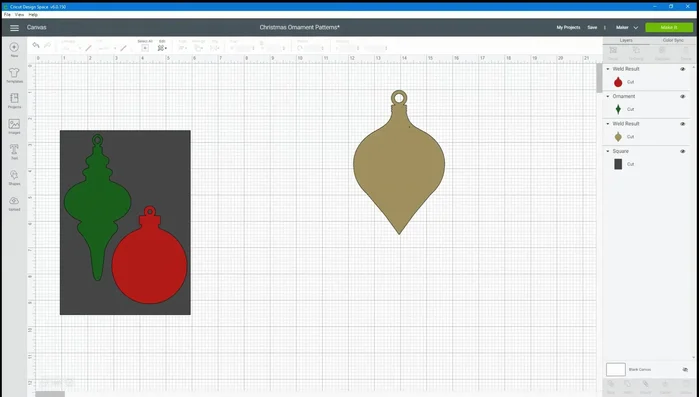
Task: Click the Ornament layer name
Action: pyautogui.click(x=624, y=96)
